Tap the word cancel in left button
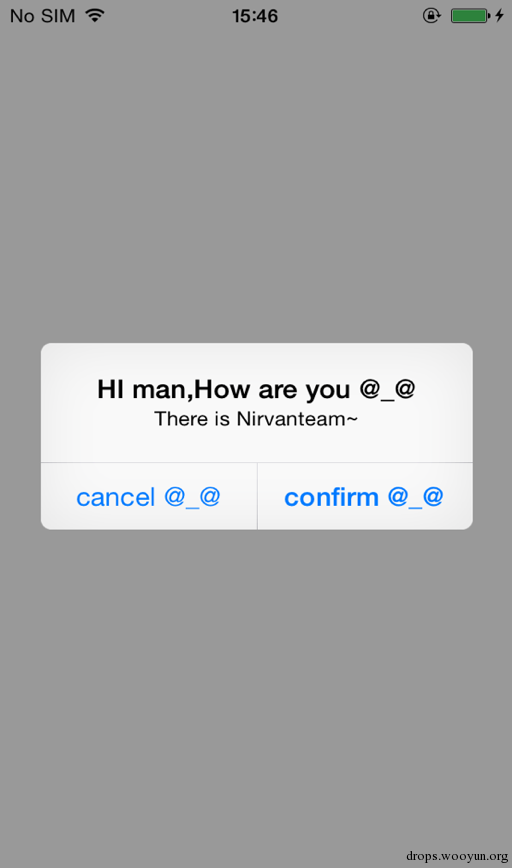512x868 pixels. click(115, 498)
